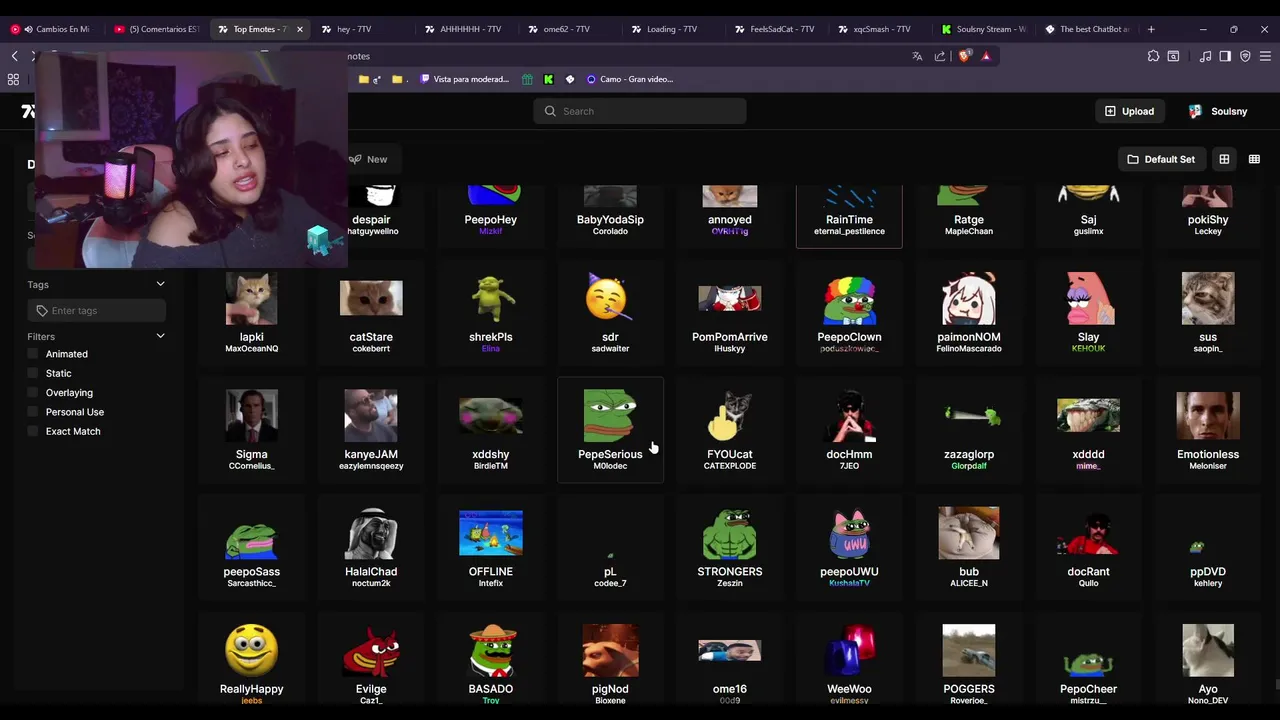Check the Personal Use filter
Screen dimensions: 1280x720
click(x=33, y=412)
